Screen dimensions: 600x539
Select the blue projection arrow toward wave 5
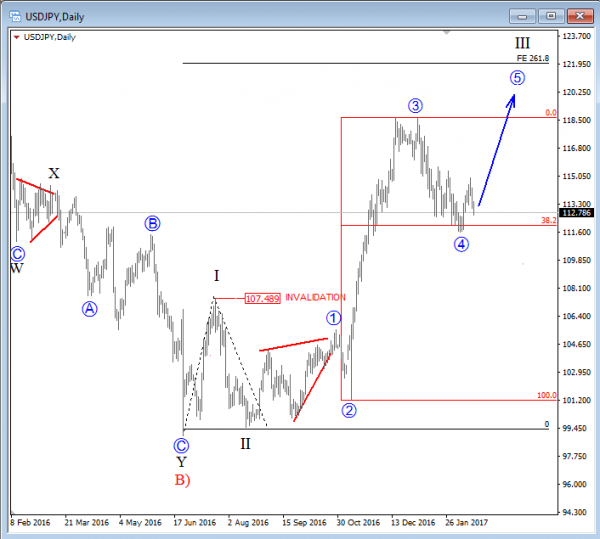click(496, 151)
